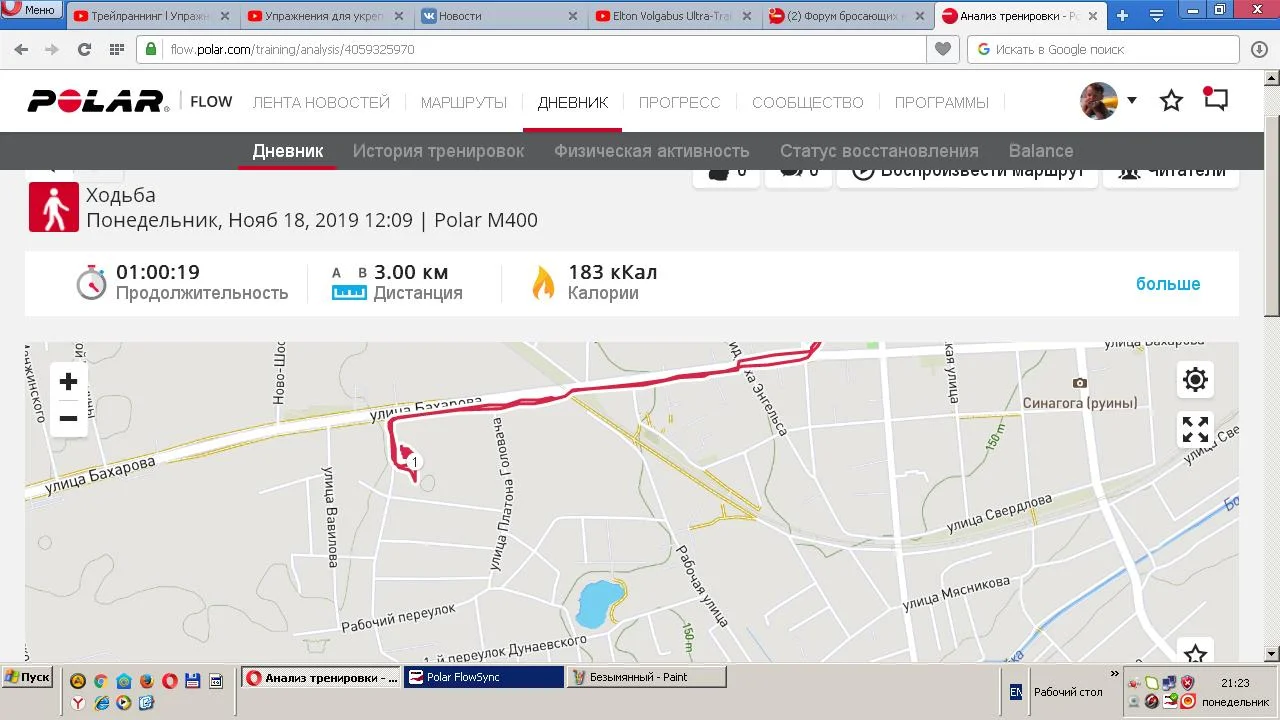Open the Пуск start menu
The image size is (1280, 720).
tap(27, 677)
